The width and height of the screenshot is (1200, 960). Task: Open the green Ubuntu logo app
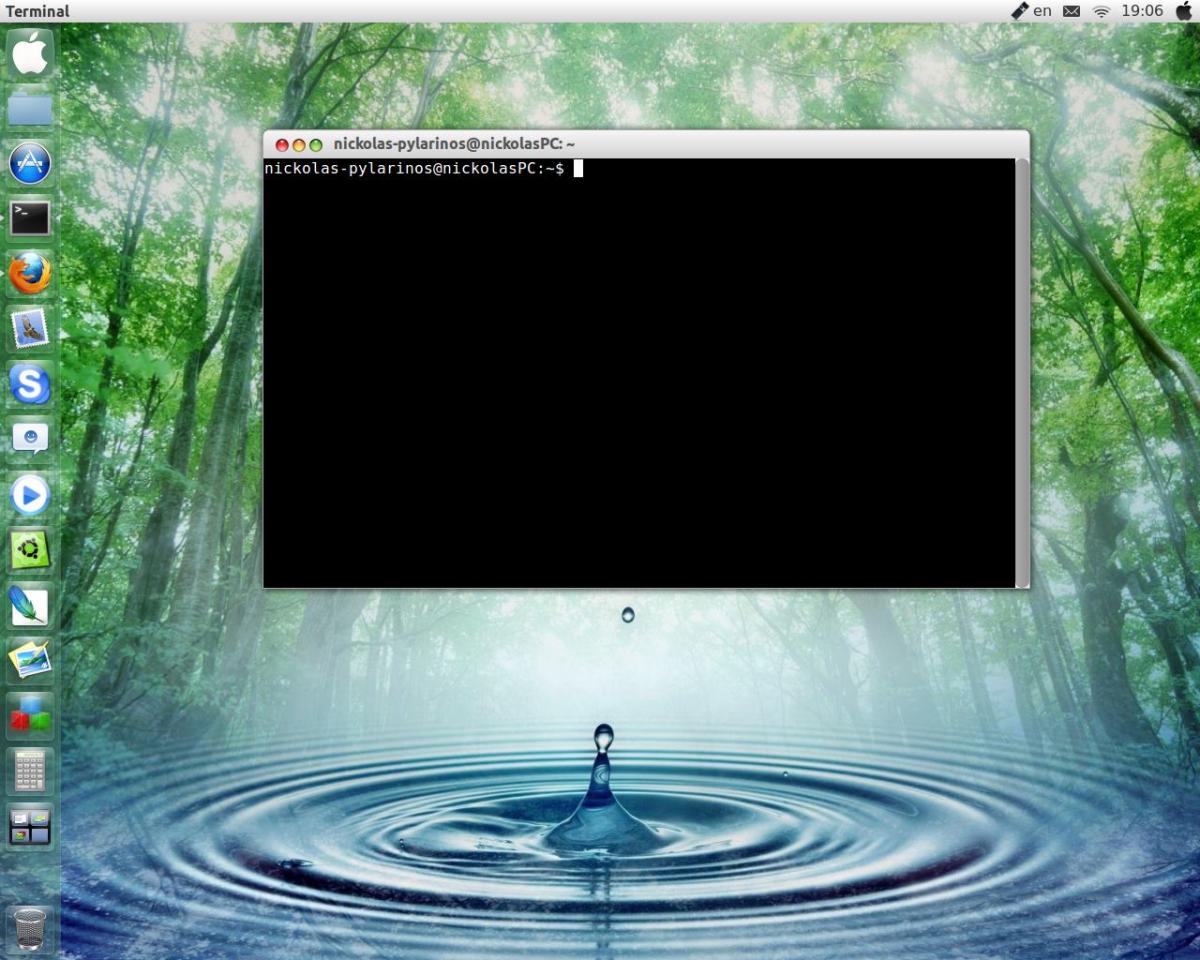[x=30, y=550]
